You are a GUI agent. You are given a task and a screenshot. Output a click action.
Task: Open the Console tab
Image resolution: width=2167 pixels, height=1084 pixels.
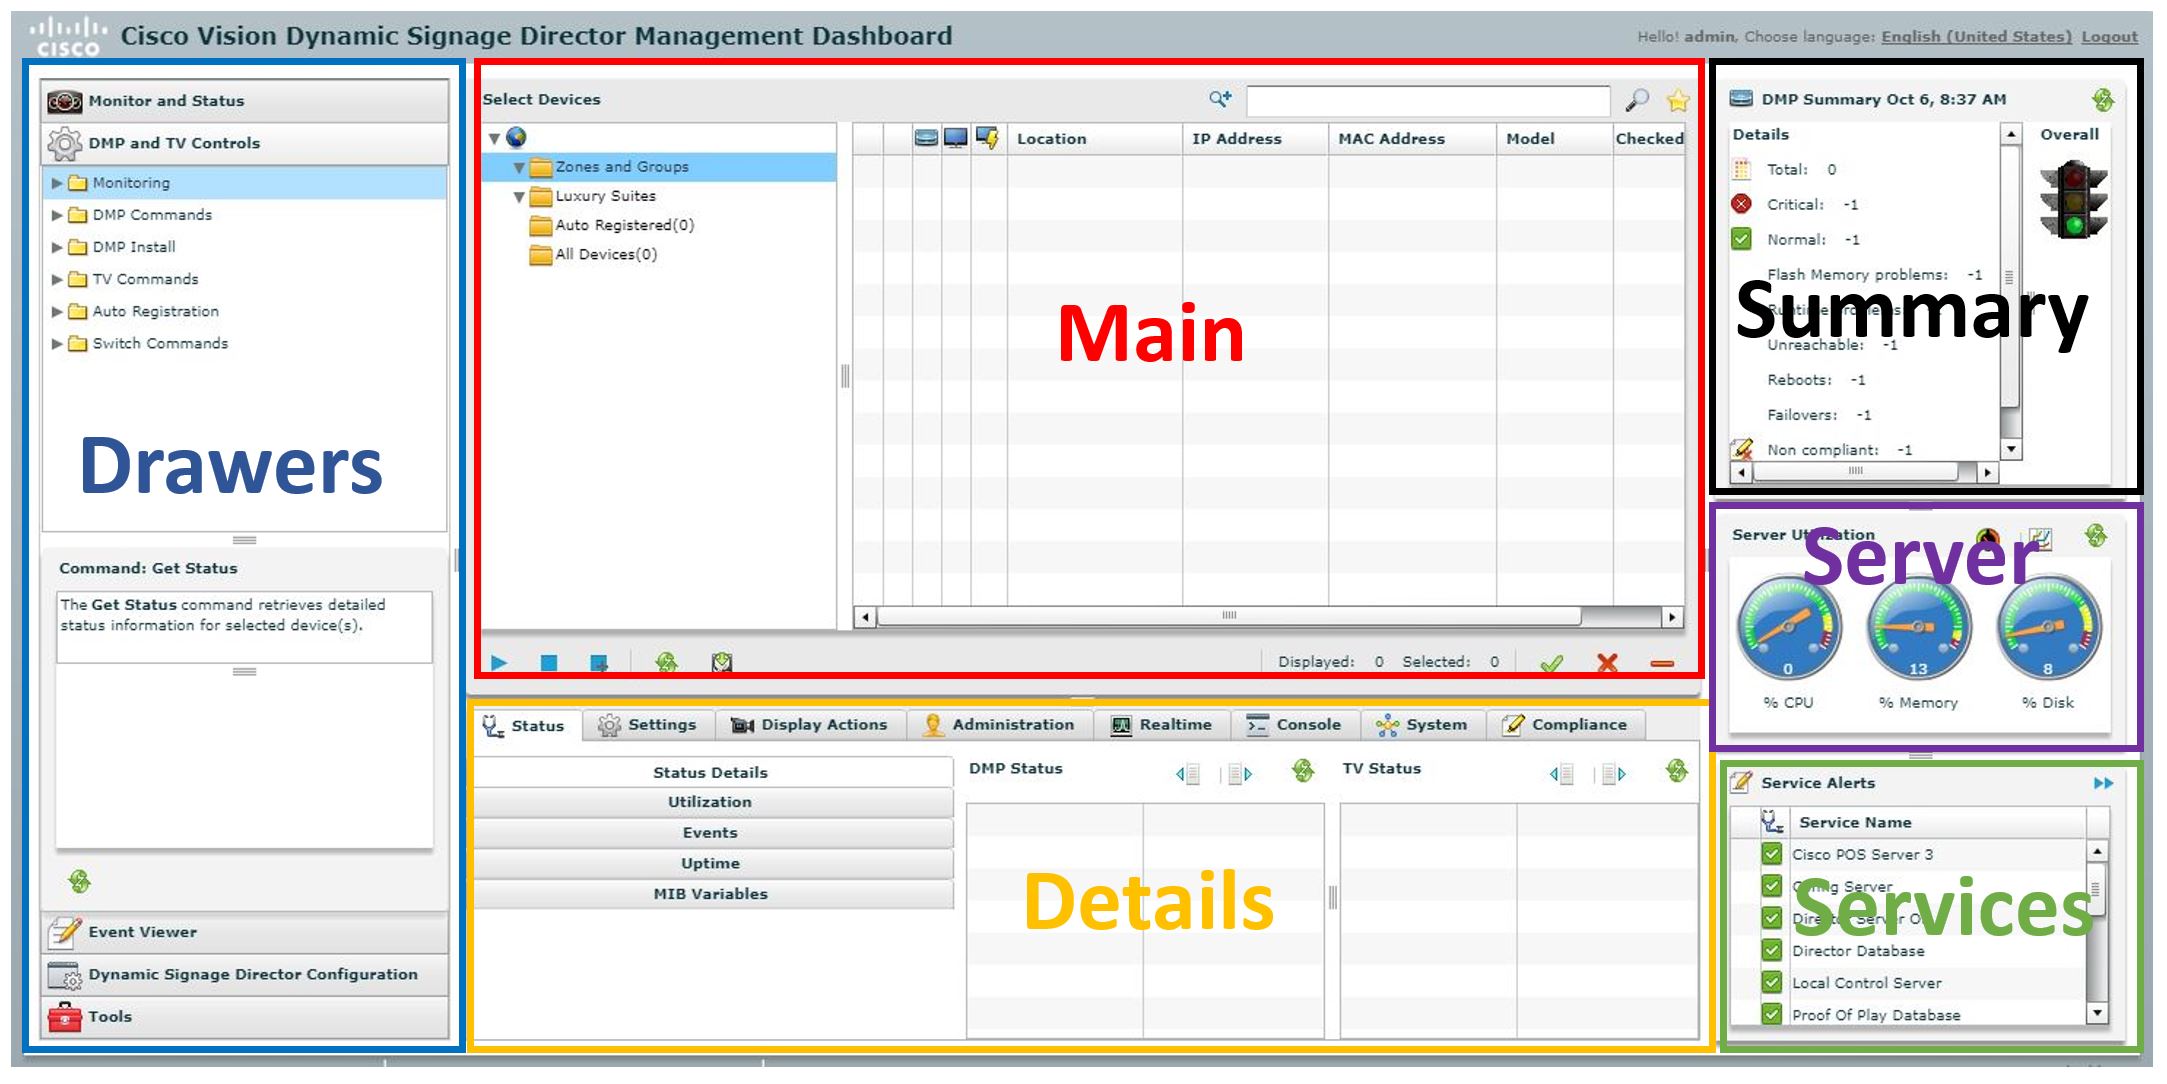tap(1294, 725)
